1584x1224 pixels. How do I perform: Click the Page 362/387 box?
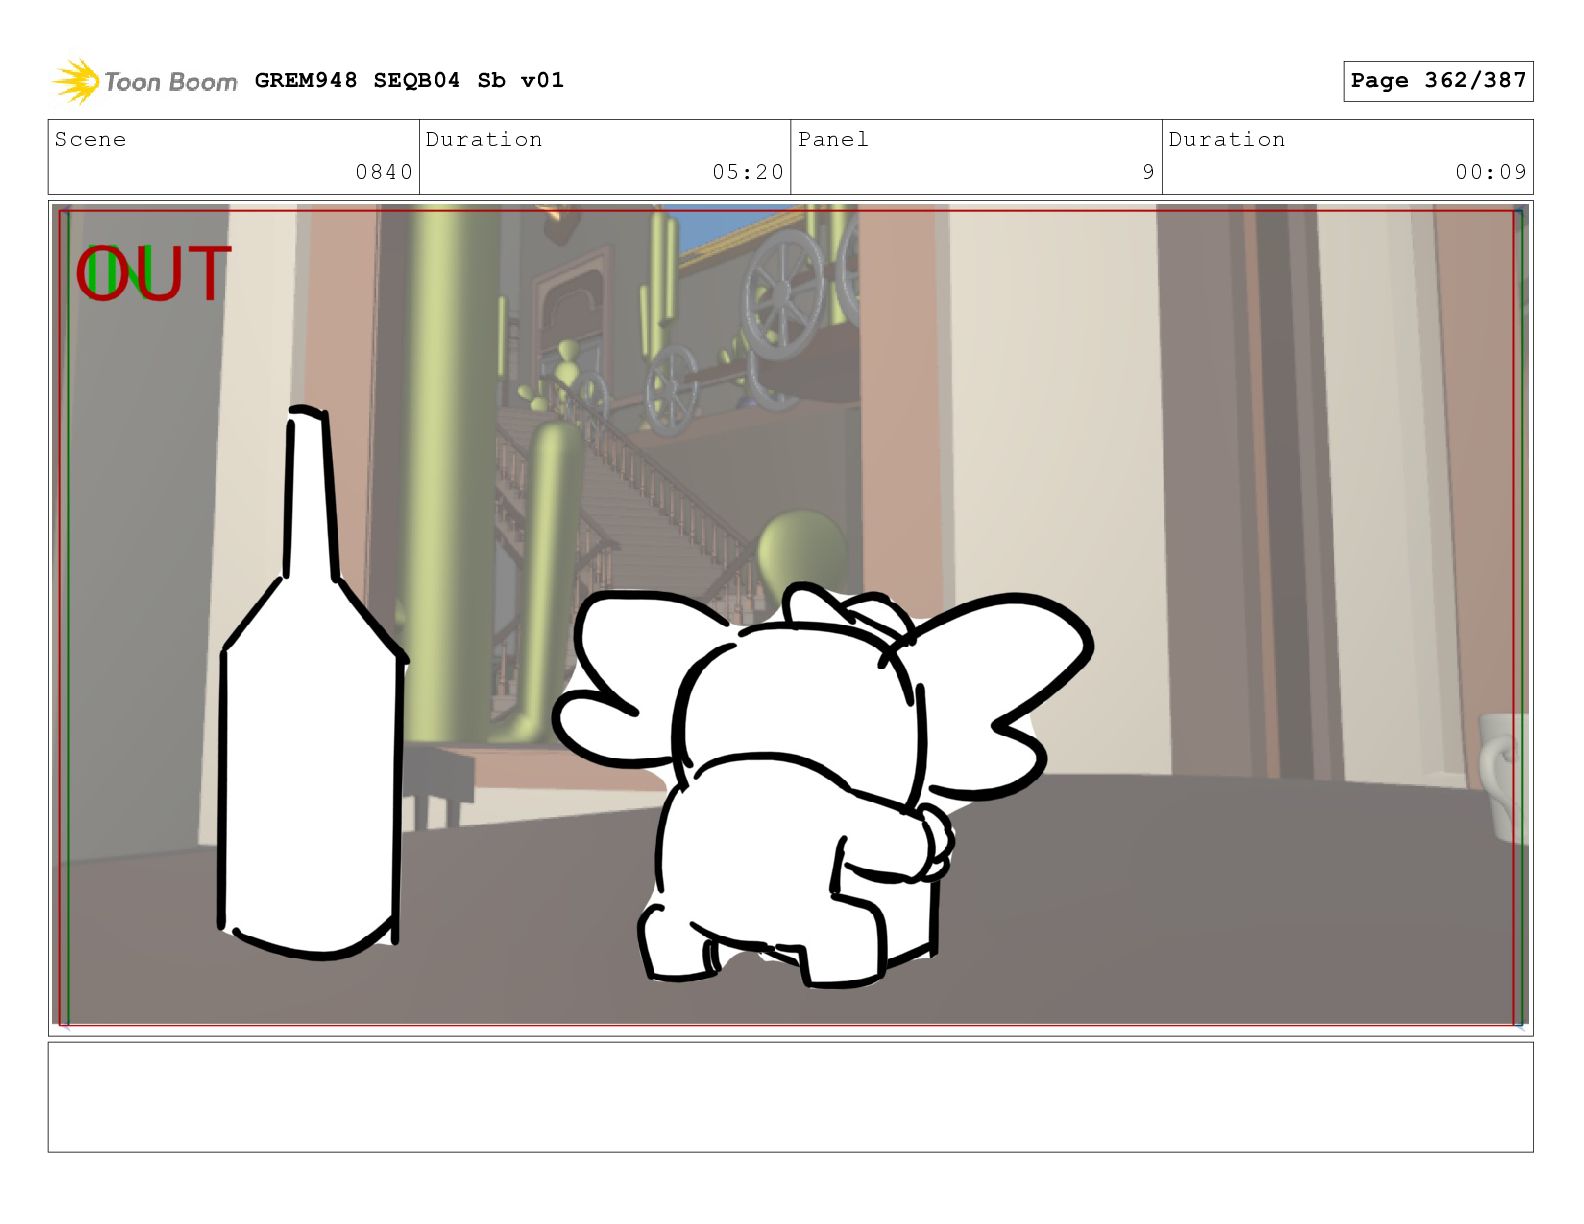click(1438, 81)
